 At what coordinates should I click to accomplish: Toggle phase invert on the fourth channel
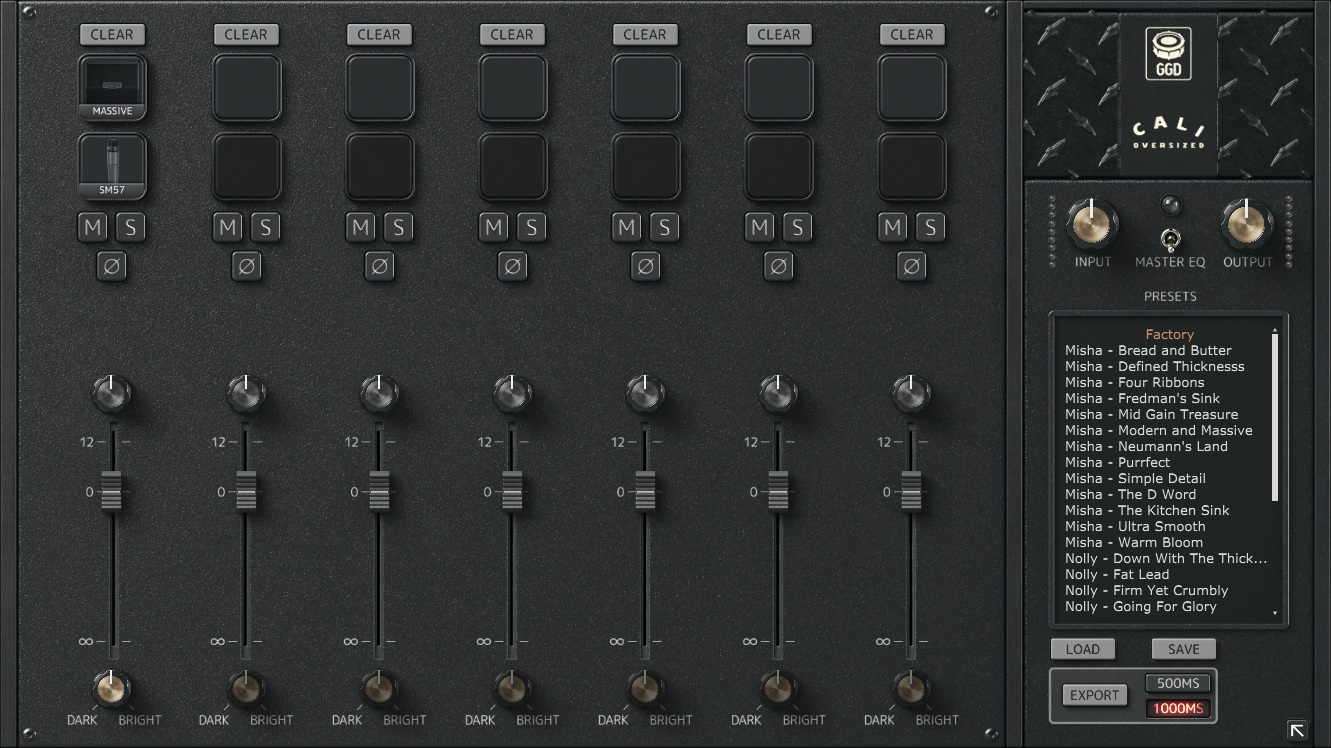(x=512, y=266)
